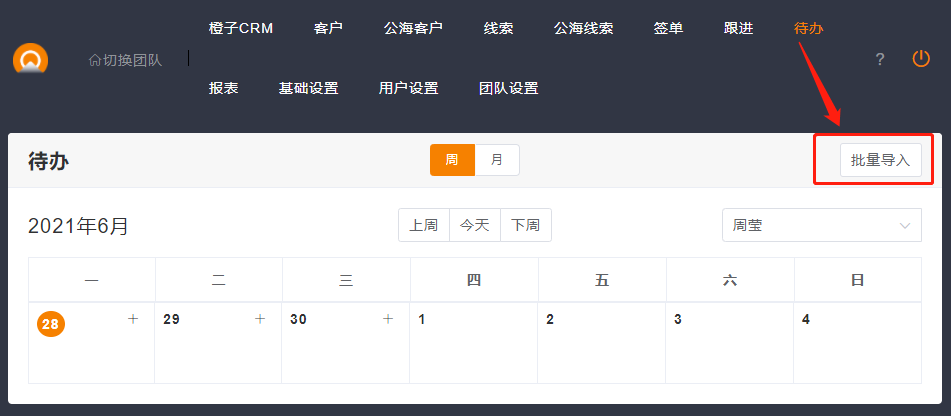
Task: Open 团队设置 team settings
Action: 509,88
